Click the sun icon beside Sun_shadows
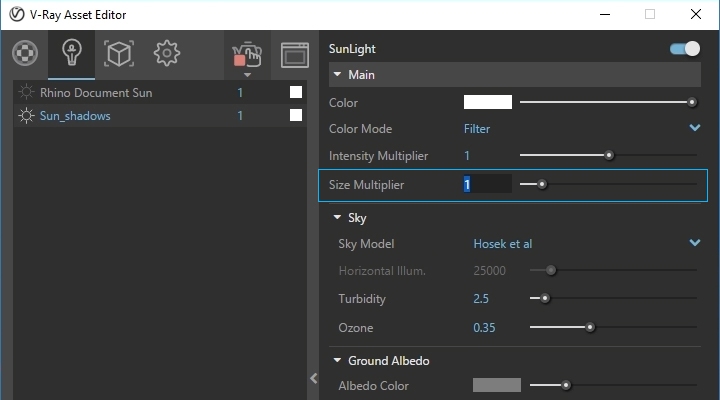Screen dimensions: 720x400 27,116
